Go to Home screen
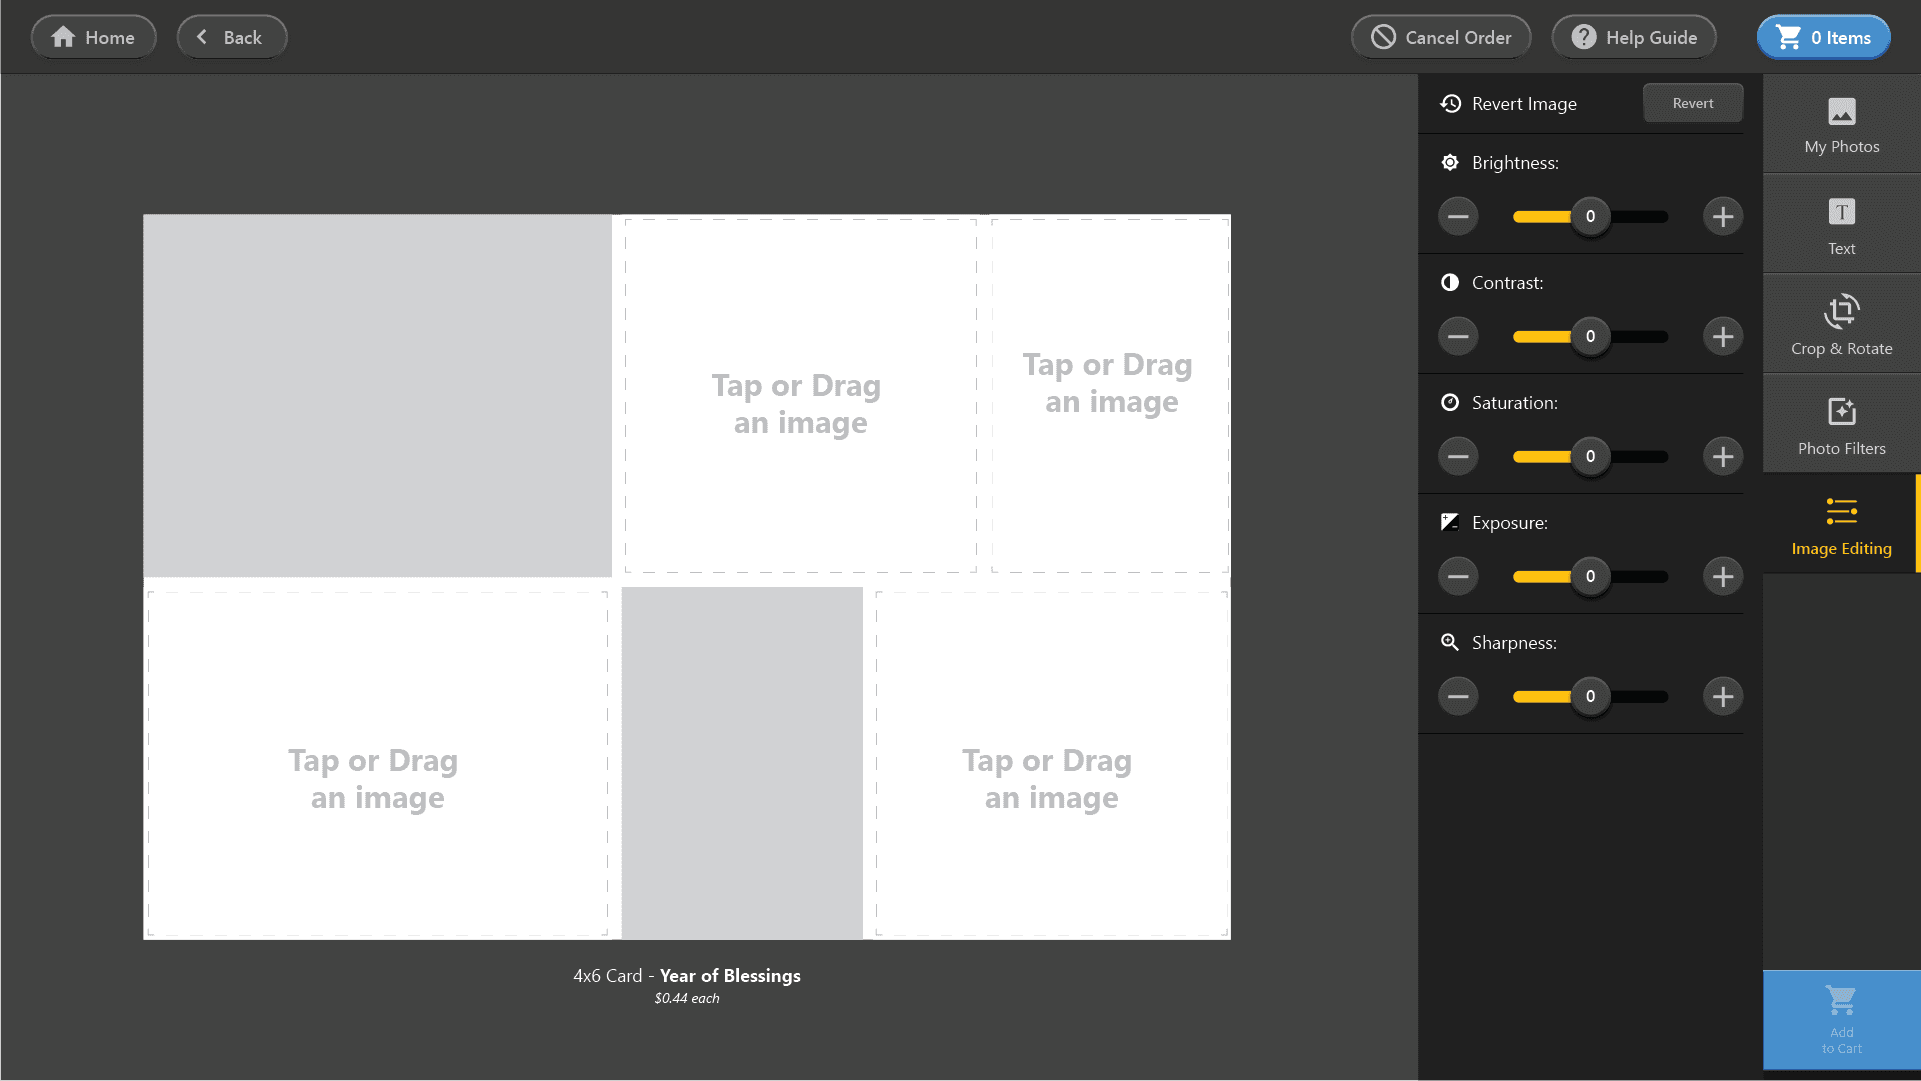 tap(94, 37)
